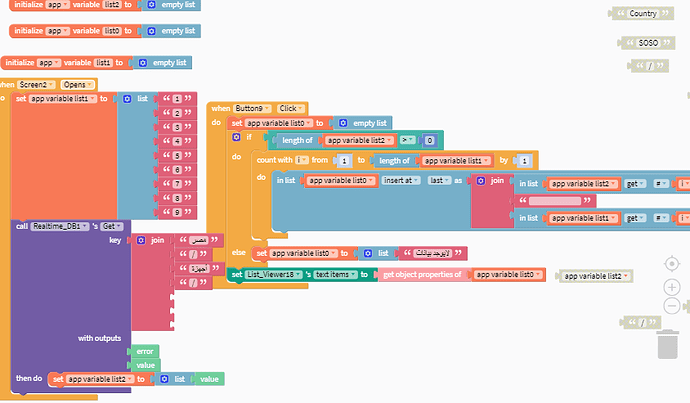690x403 pixels.
Task: Select the slash text block below SOSO
Action: point(650,66)
